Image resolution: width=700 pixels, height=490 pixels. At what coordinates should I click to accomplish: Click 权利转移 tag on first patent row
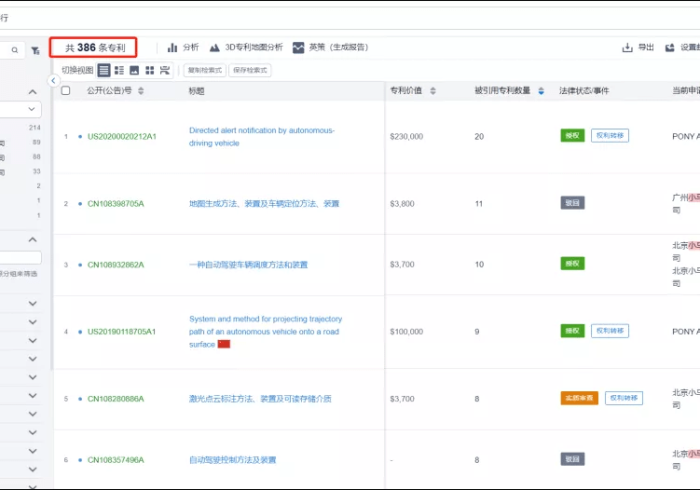(609, 136)
